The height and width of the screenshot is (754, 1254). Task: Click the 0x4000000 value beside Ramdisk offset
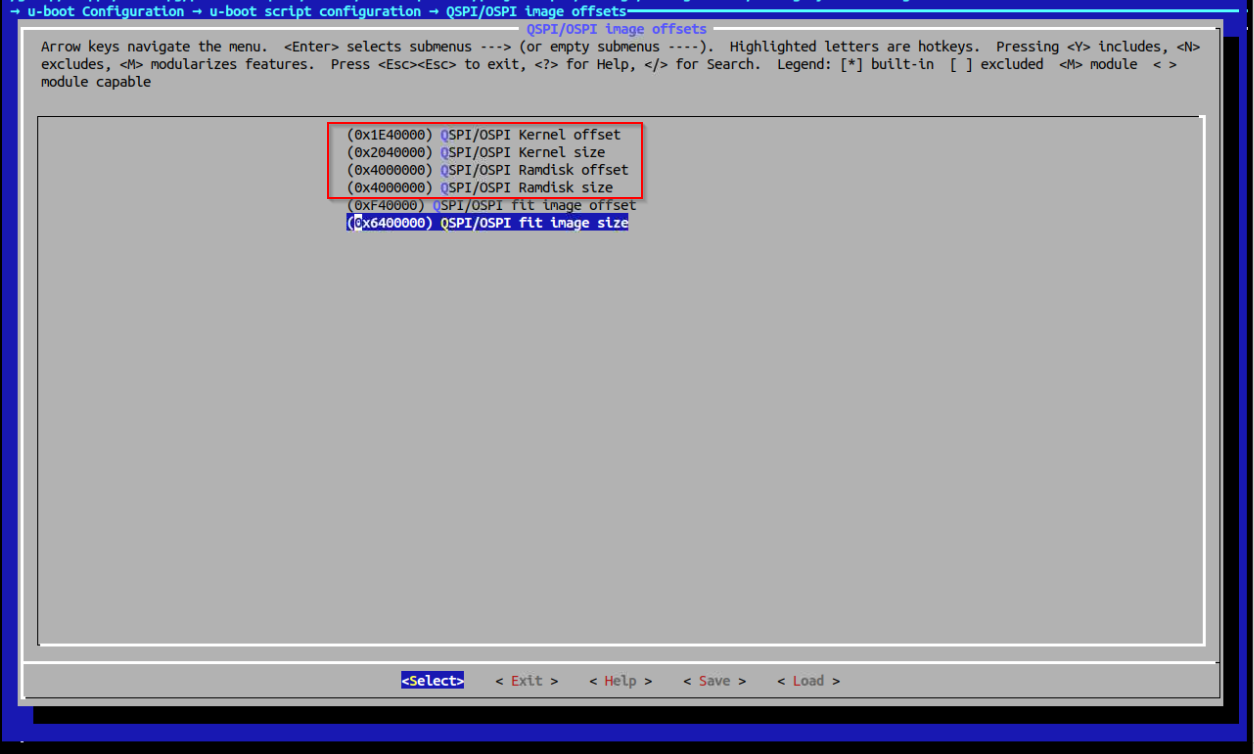click(x=390, y=170)
